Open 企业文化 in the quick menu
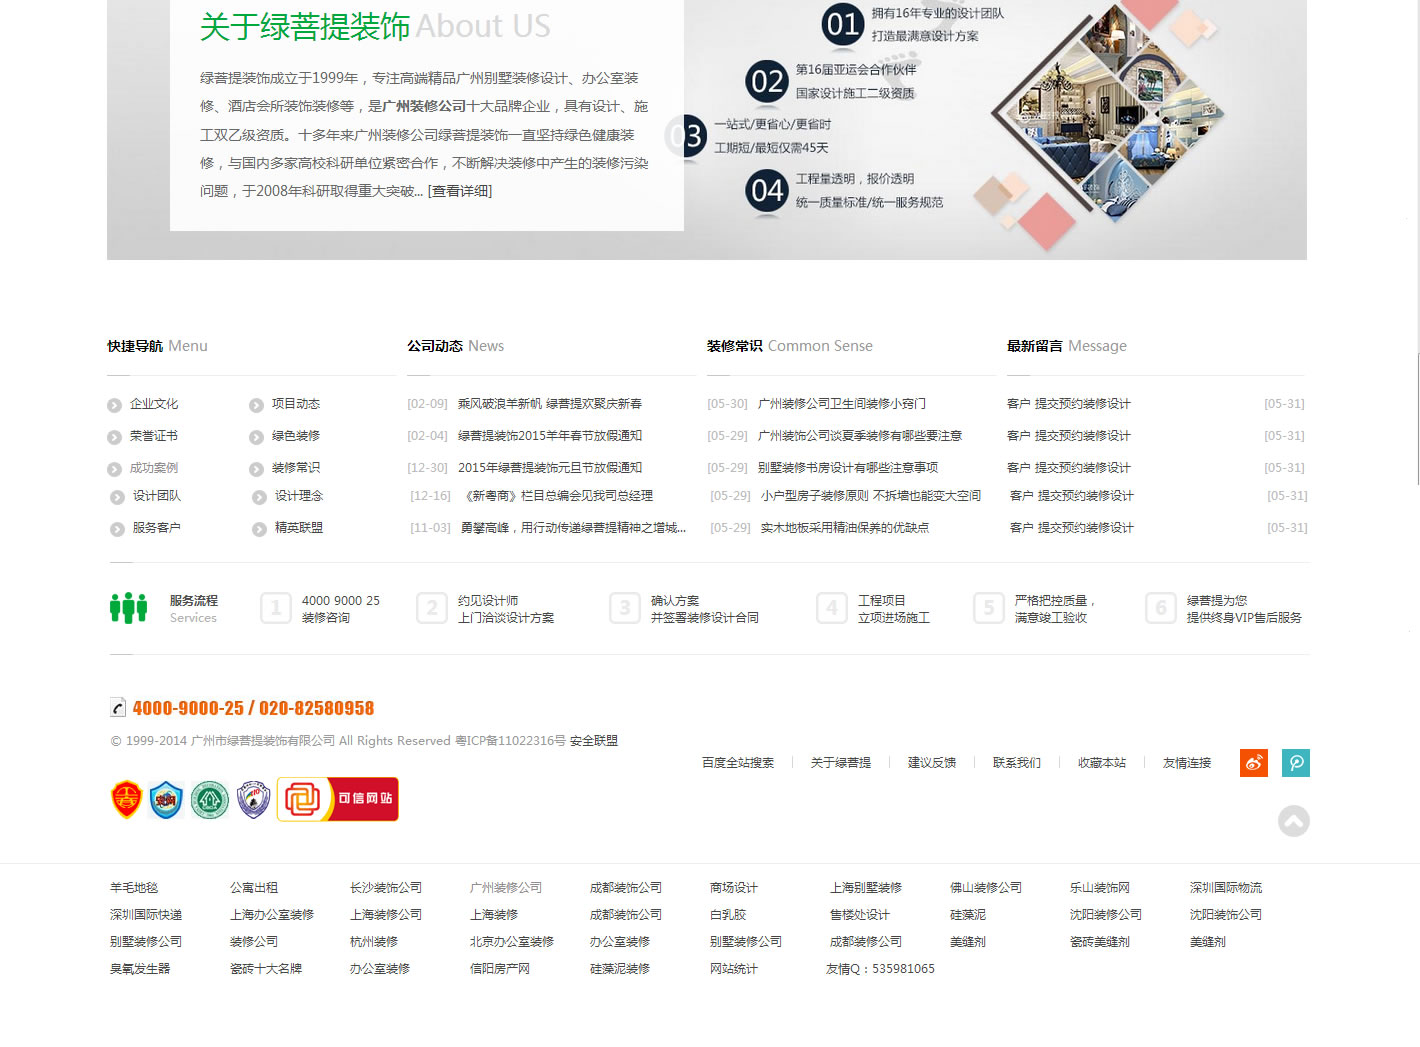The height and width of the screenshot is (1047, 1420). pos(154,404)
